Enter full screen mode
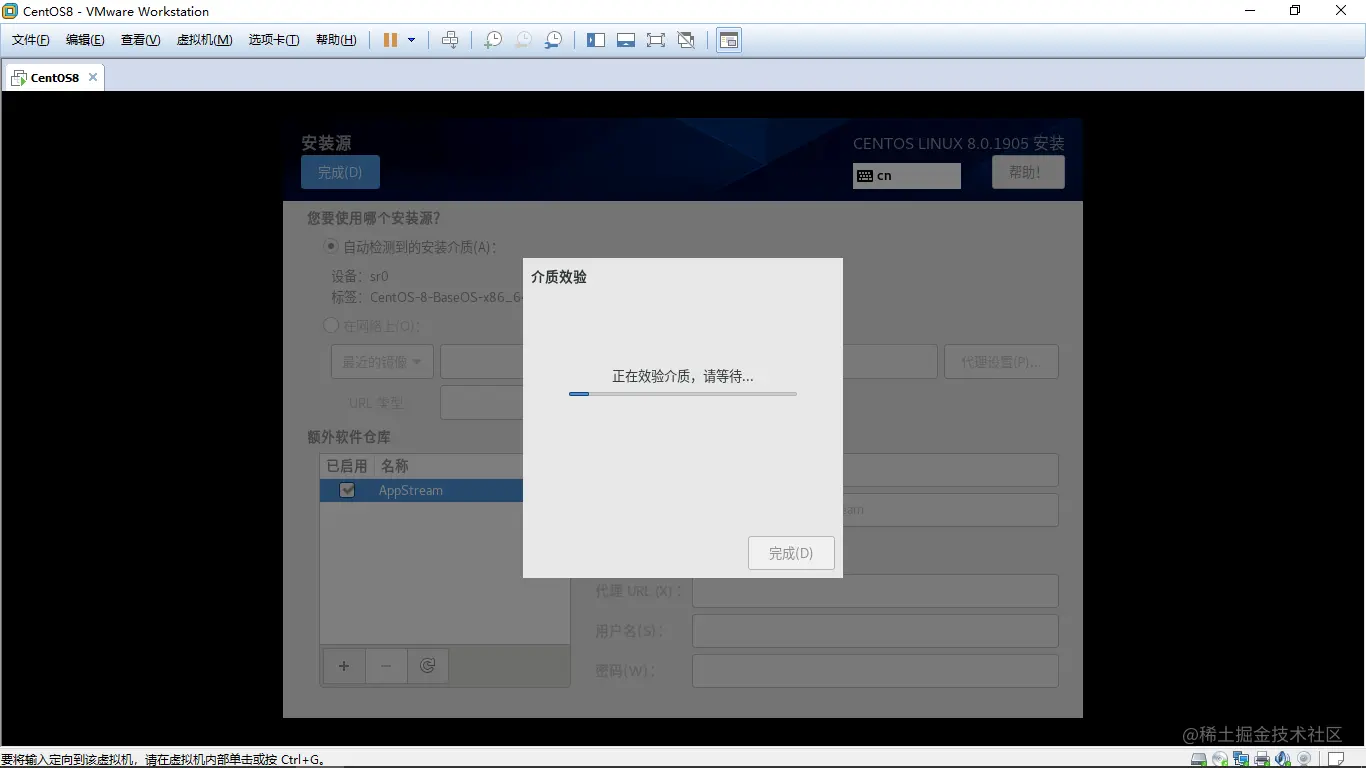The width and height of the screenshot is (1366, 768). (x=656, y=40)
